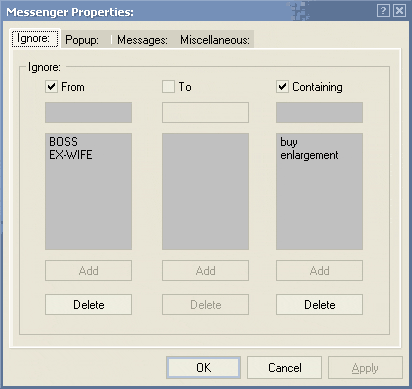This screenshot has width=412, height=389.
Task: Enable the To checkbox
Action: coord(168,87)
